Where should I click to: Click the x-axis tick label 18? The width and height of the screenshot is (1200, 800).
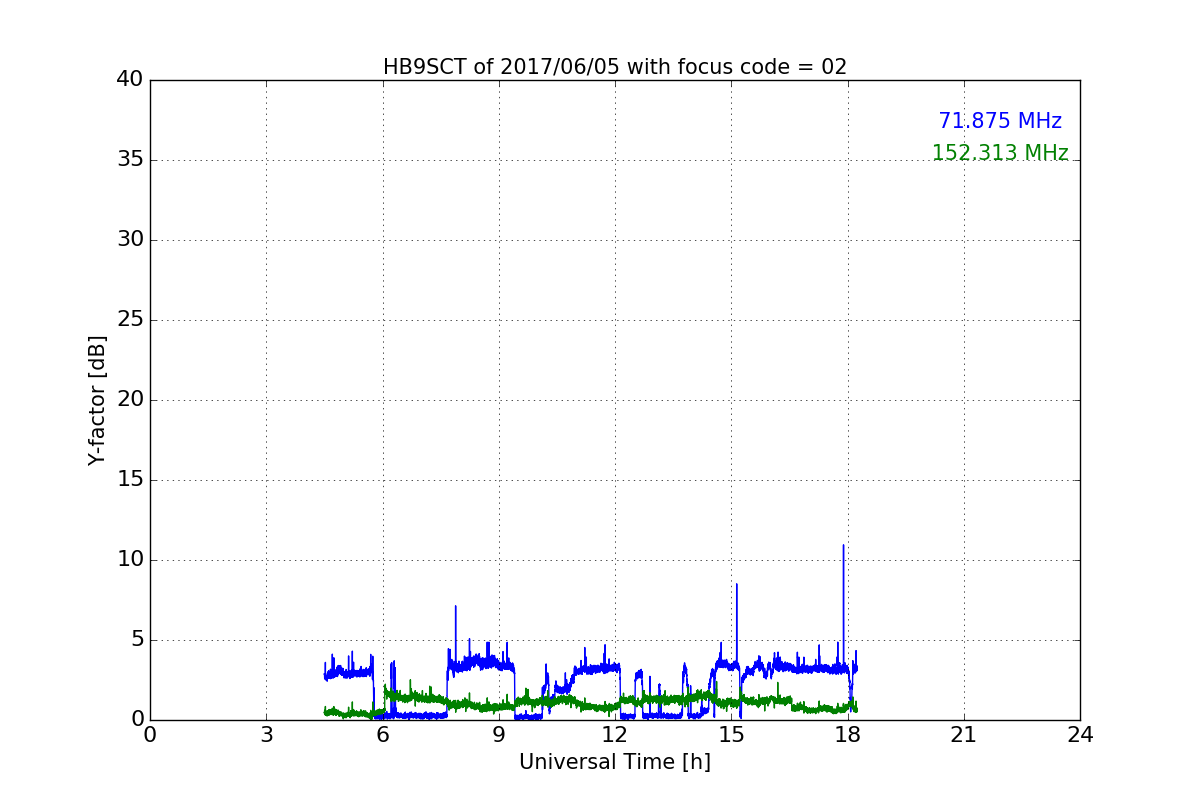847,735
